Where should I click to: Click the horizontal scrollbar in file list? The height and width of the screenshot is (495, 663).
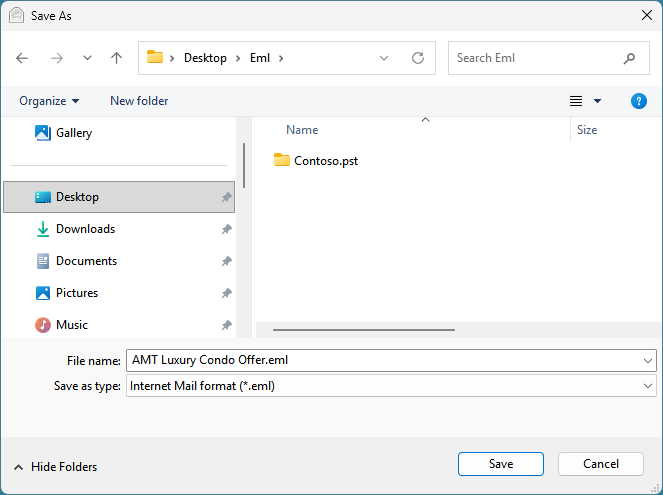(x=364, y=329)
